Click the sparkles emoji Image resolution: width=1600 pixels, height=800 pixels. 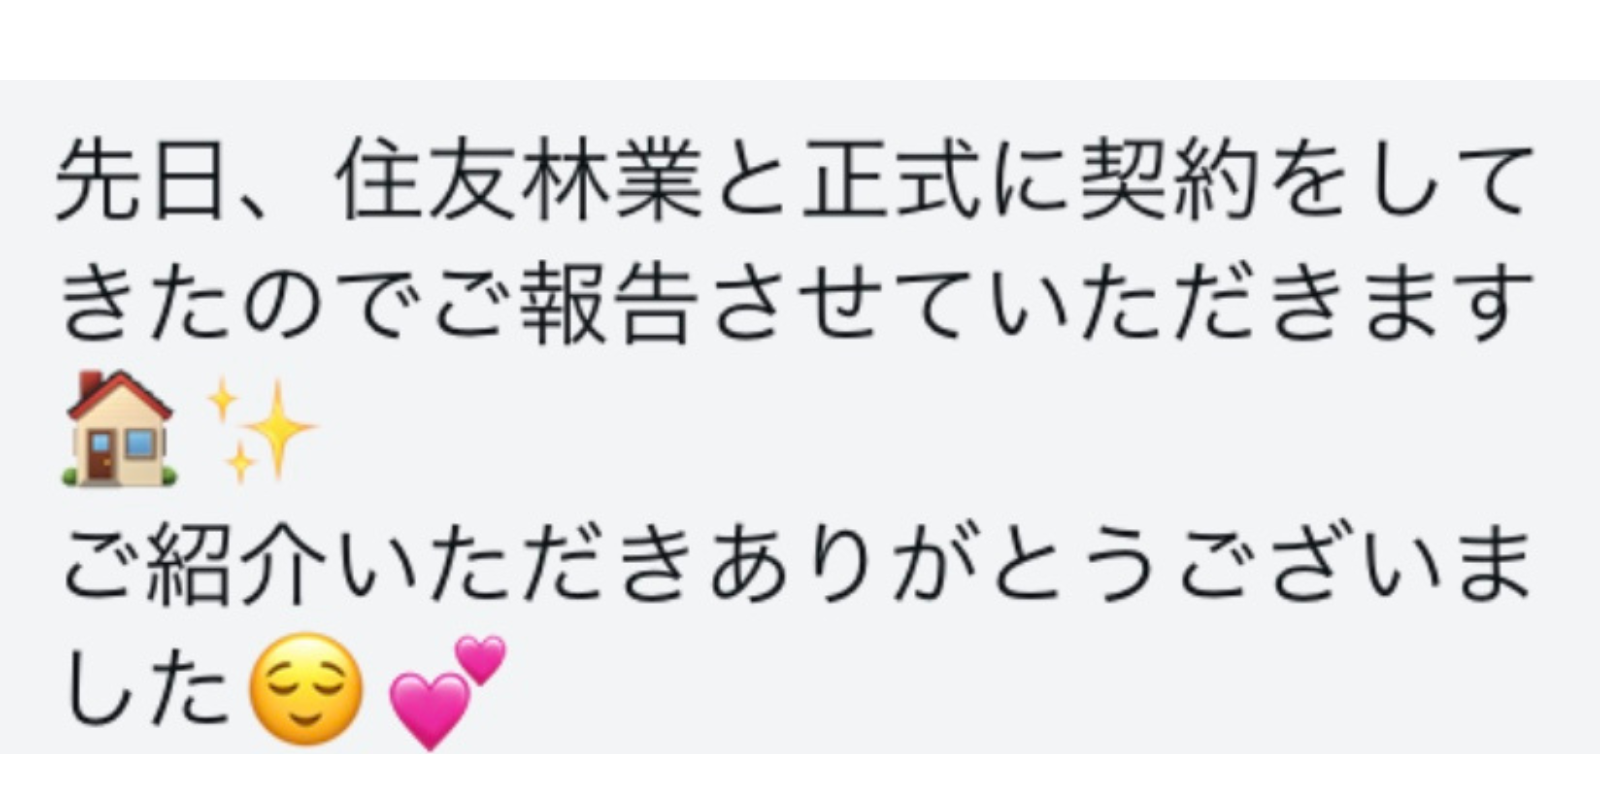[x=260, y=431]
